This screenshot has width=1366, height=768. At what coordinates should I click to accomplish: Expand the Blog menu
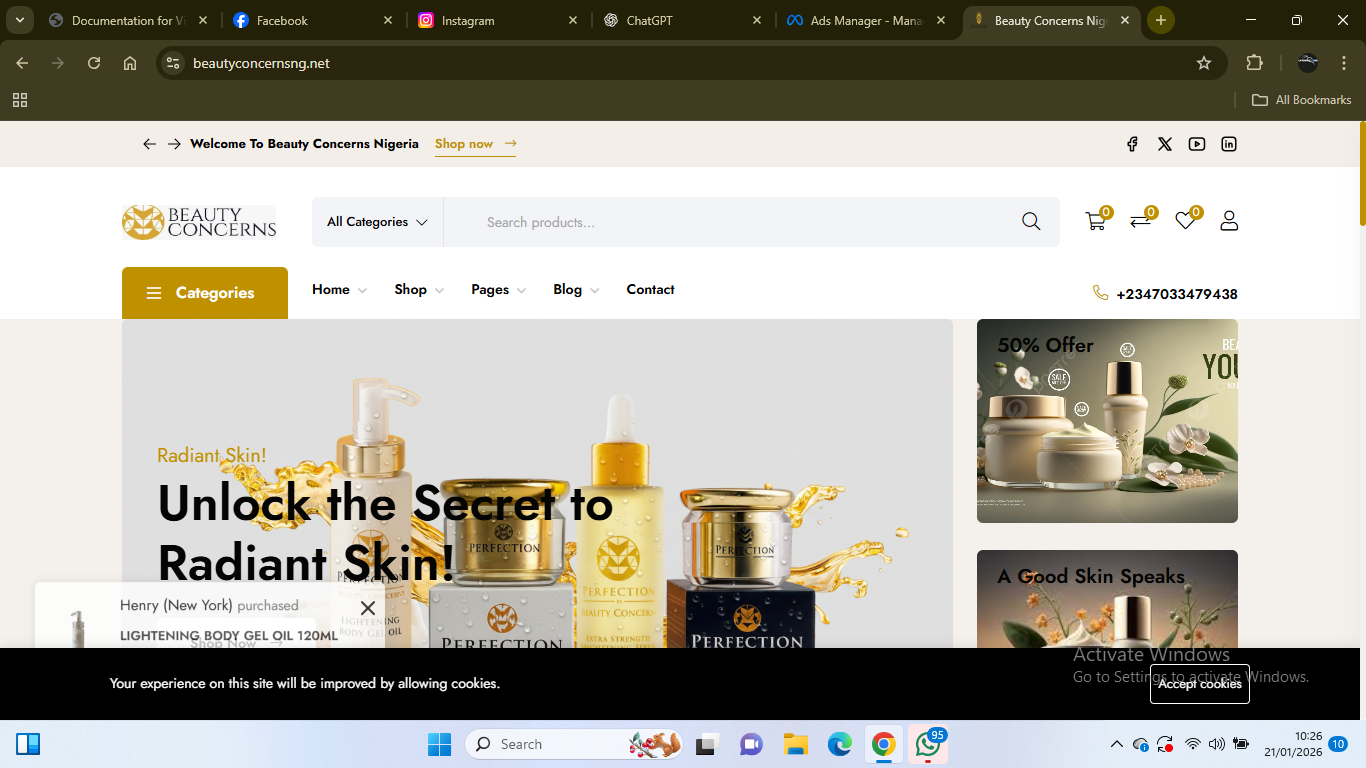[576, 290]
